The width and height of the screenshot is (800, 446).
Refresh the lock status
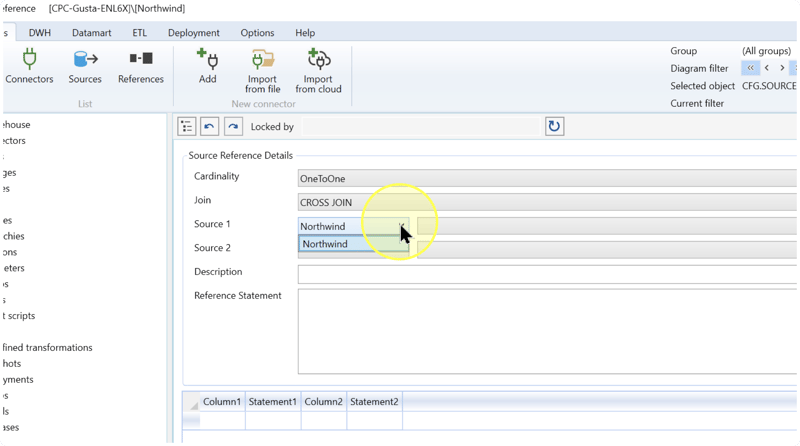(554, 127)
